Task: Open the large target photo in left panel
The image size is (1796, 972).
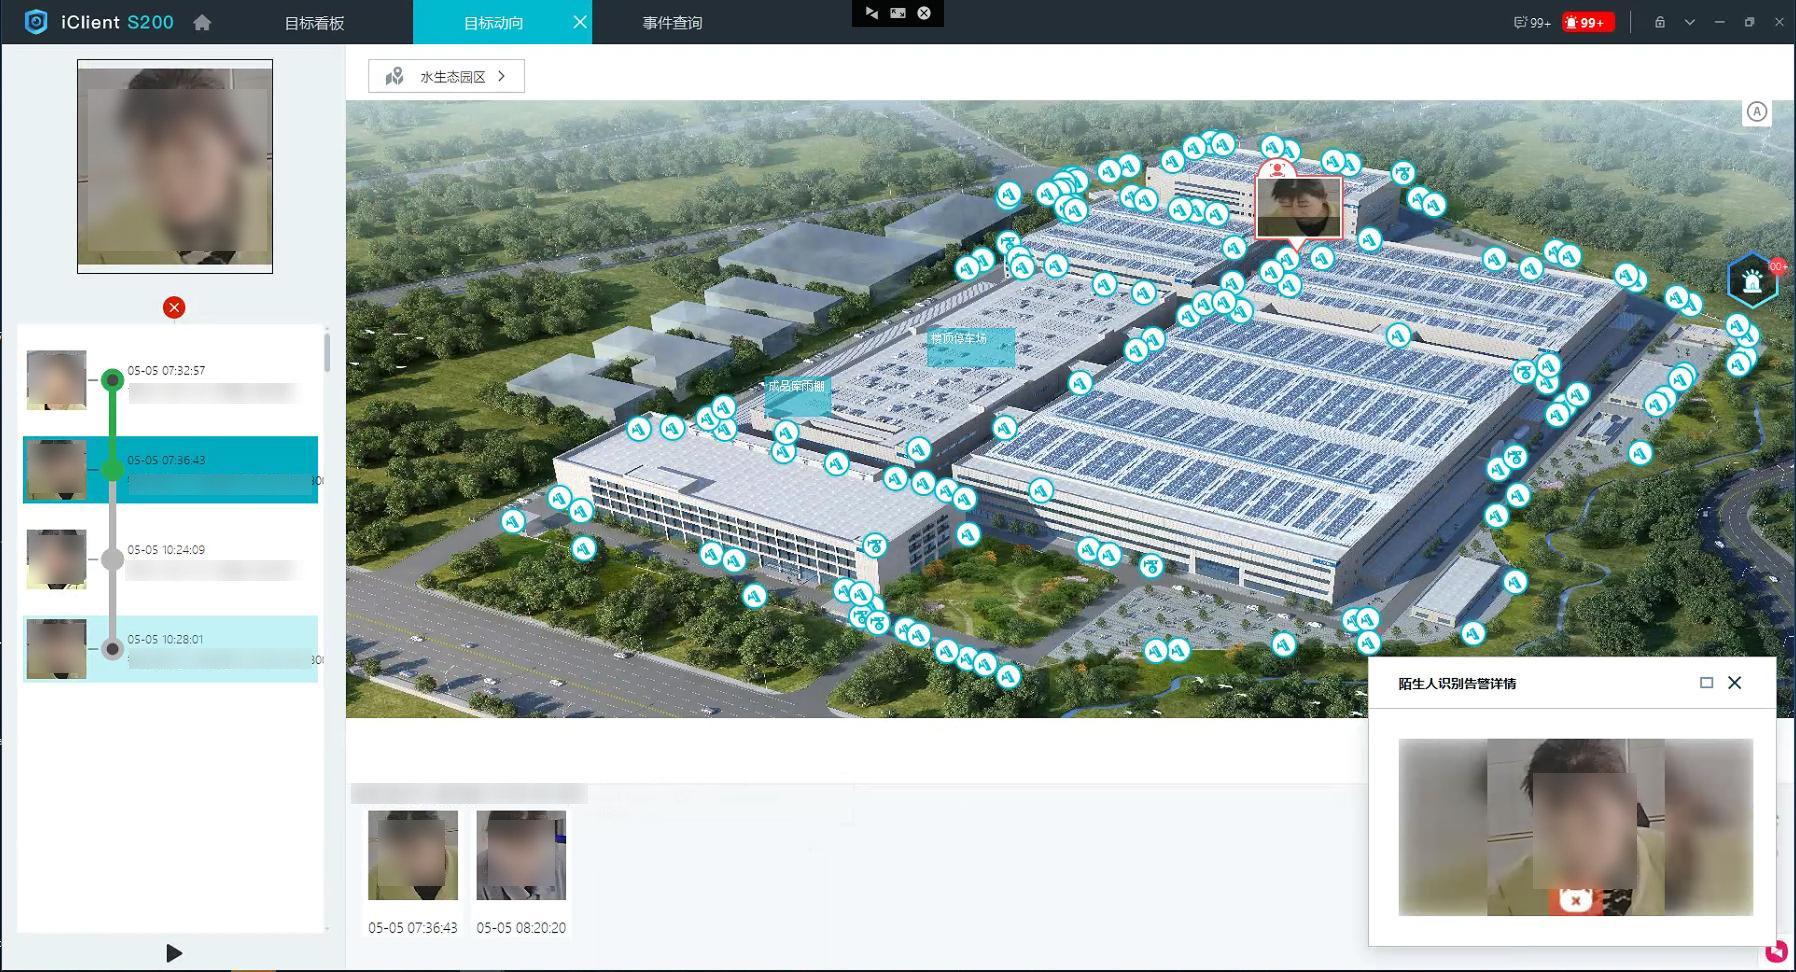Action: click(x=175, y=166)
